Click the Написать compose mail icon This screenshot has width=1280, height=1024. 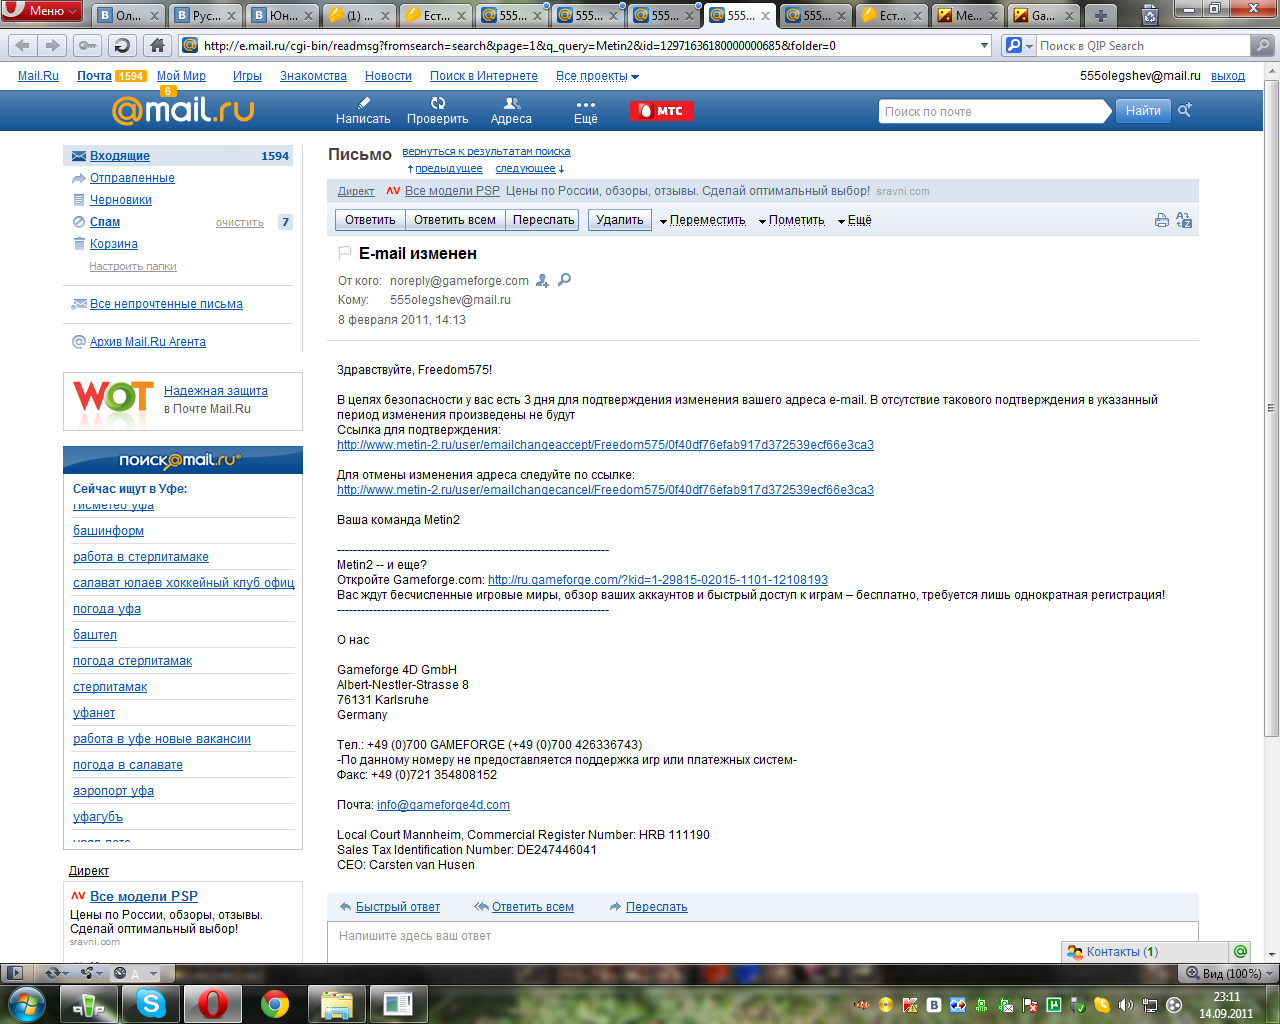coord(363,110)
